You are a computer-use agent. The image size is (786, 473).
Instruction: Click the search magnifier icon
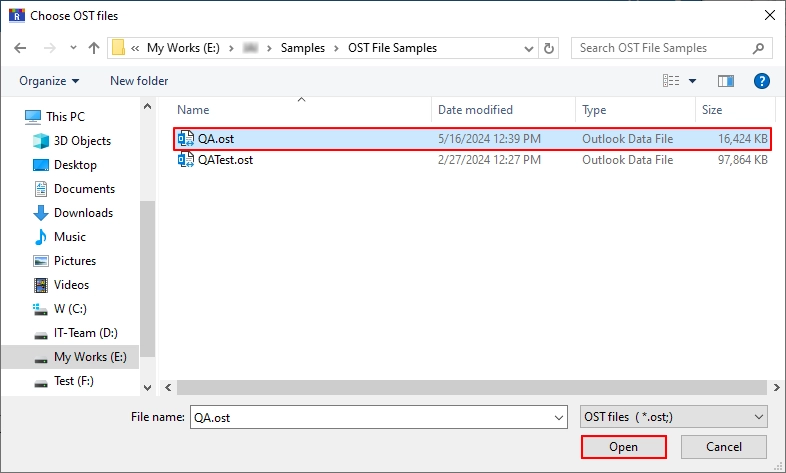click(758, 48)
